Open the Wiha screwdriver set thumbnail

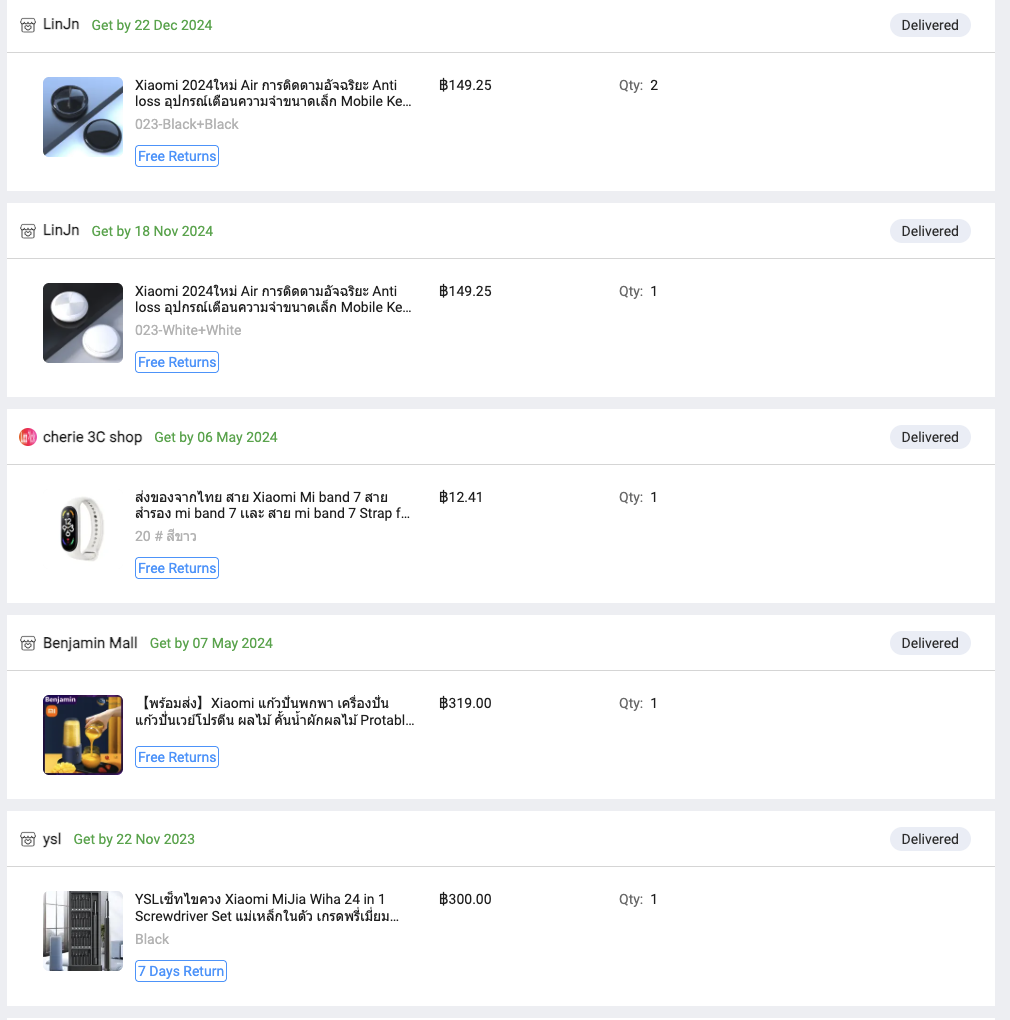coord(83,931)
